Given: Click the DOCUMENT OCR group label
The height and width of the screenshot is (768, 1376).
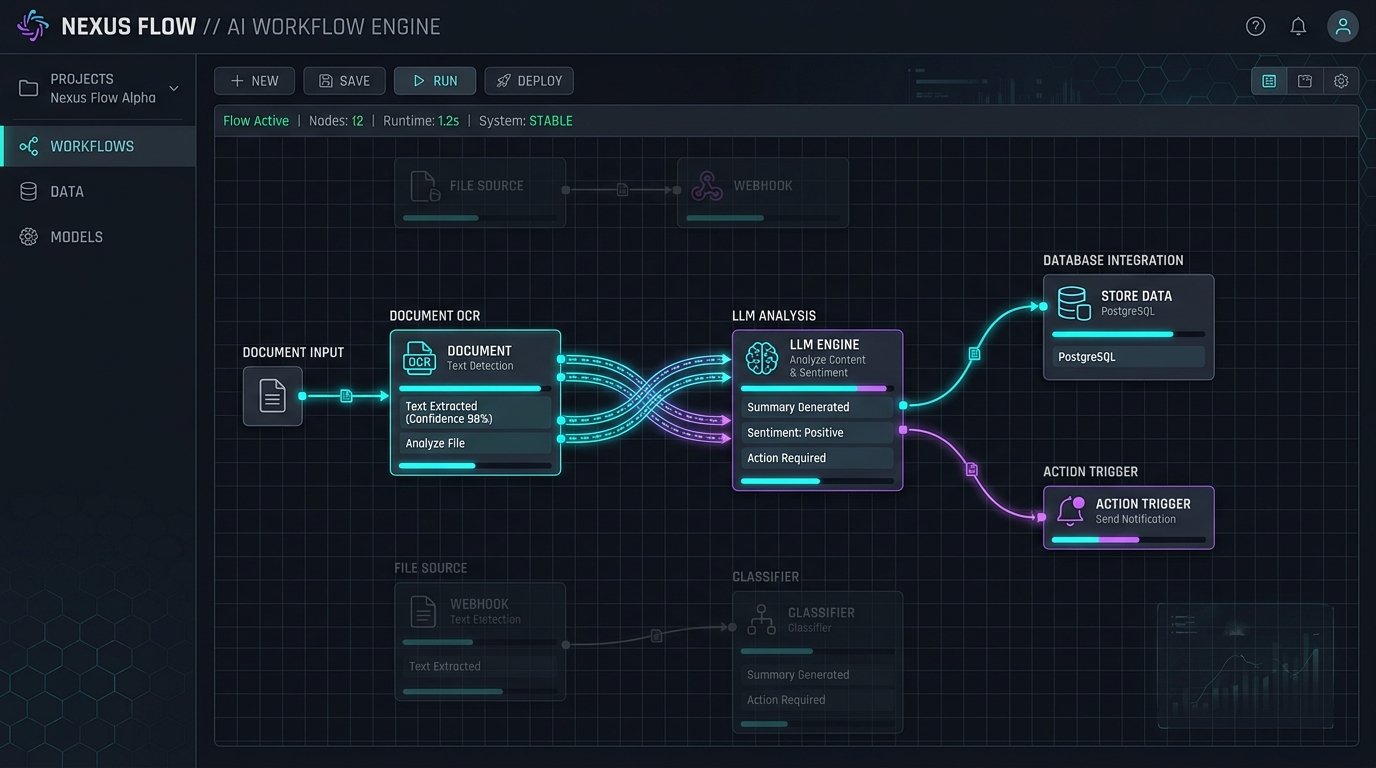Looking at the screenshot, I should point(435,316).
